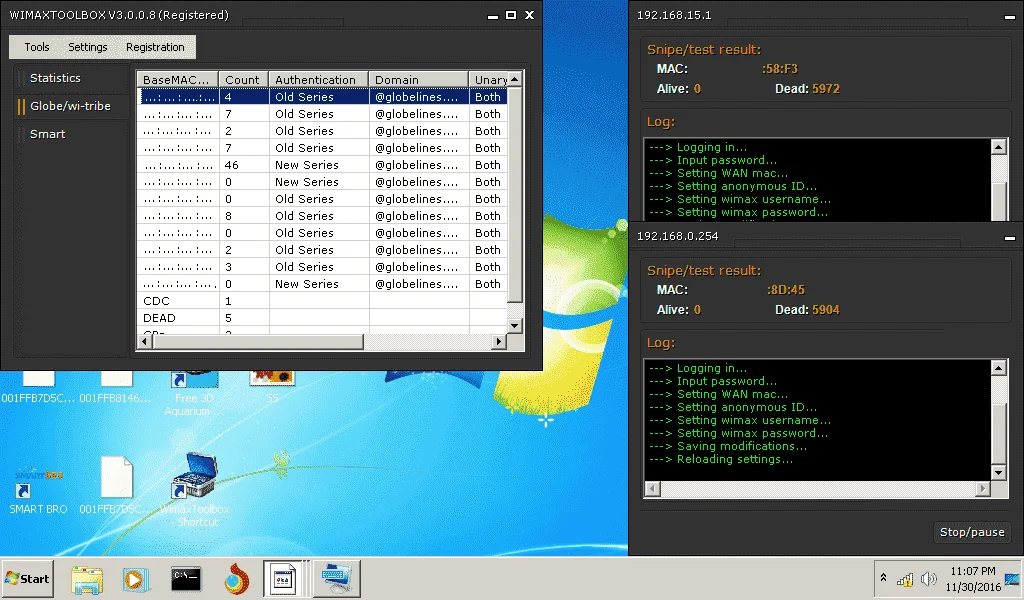Click the volume speaker tray icon
This screenshot has height=600, width=1024.
click(x=928, y=579)
